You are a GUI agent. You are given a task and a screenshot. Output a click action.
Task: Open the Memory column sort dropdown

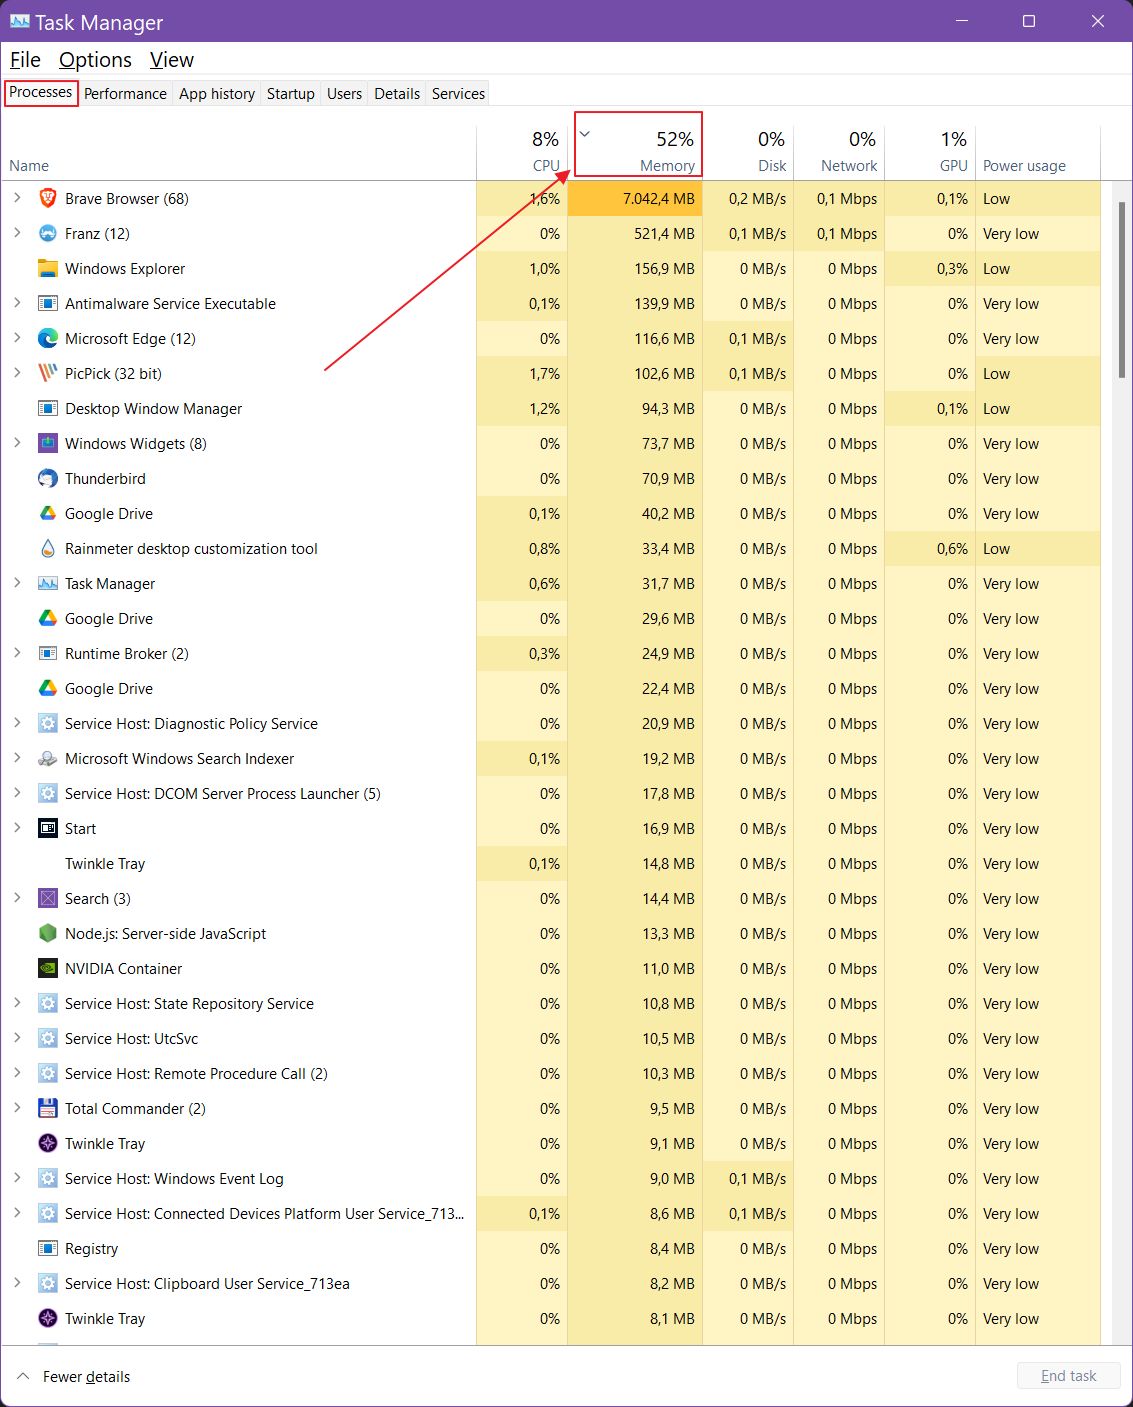coord(584,133)
